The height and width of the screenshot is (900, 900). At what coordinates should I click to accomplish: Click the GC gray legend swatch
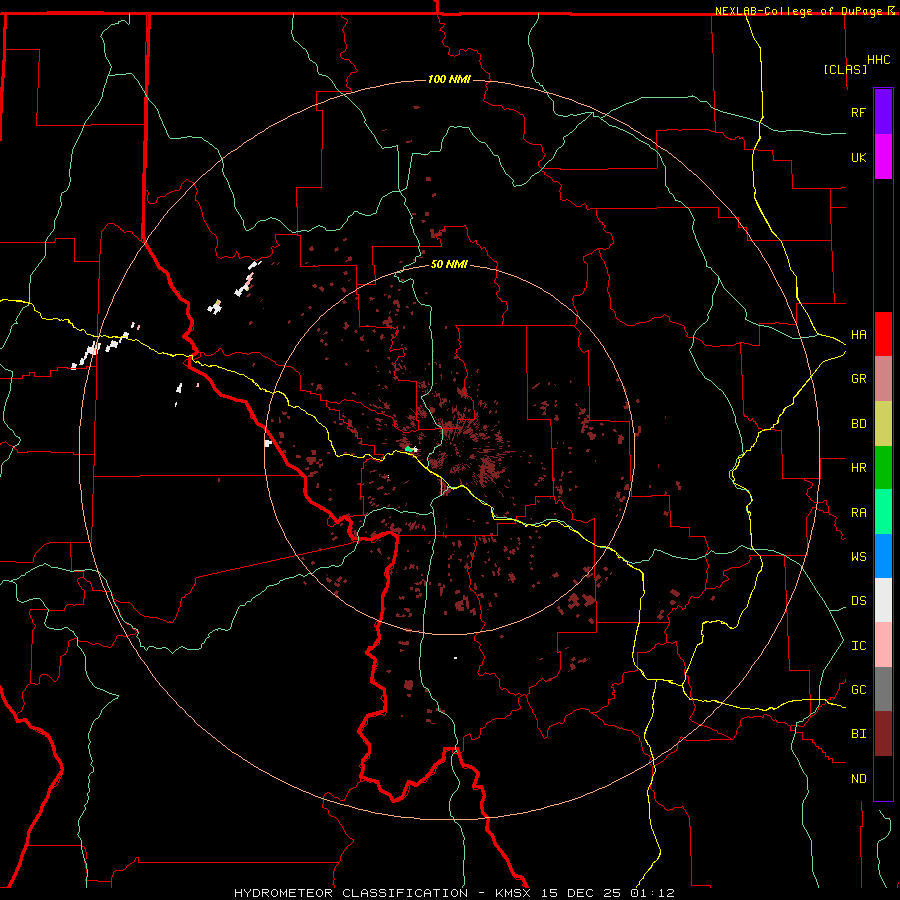click(x=883, y=689)
